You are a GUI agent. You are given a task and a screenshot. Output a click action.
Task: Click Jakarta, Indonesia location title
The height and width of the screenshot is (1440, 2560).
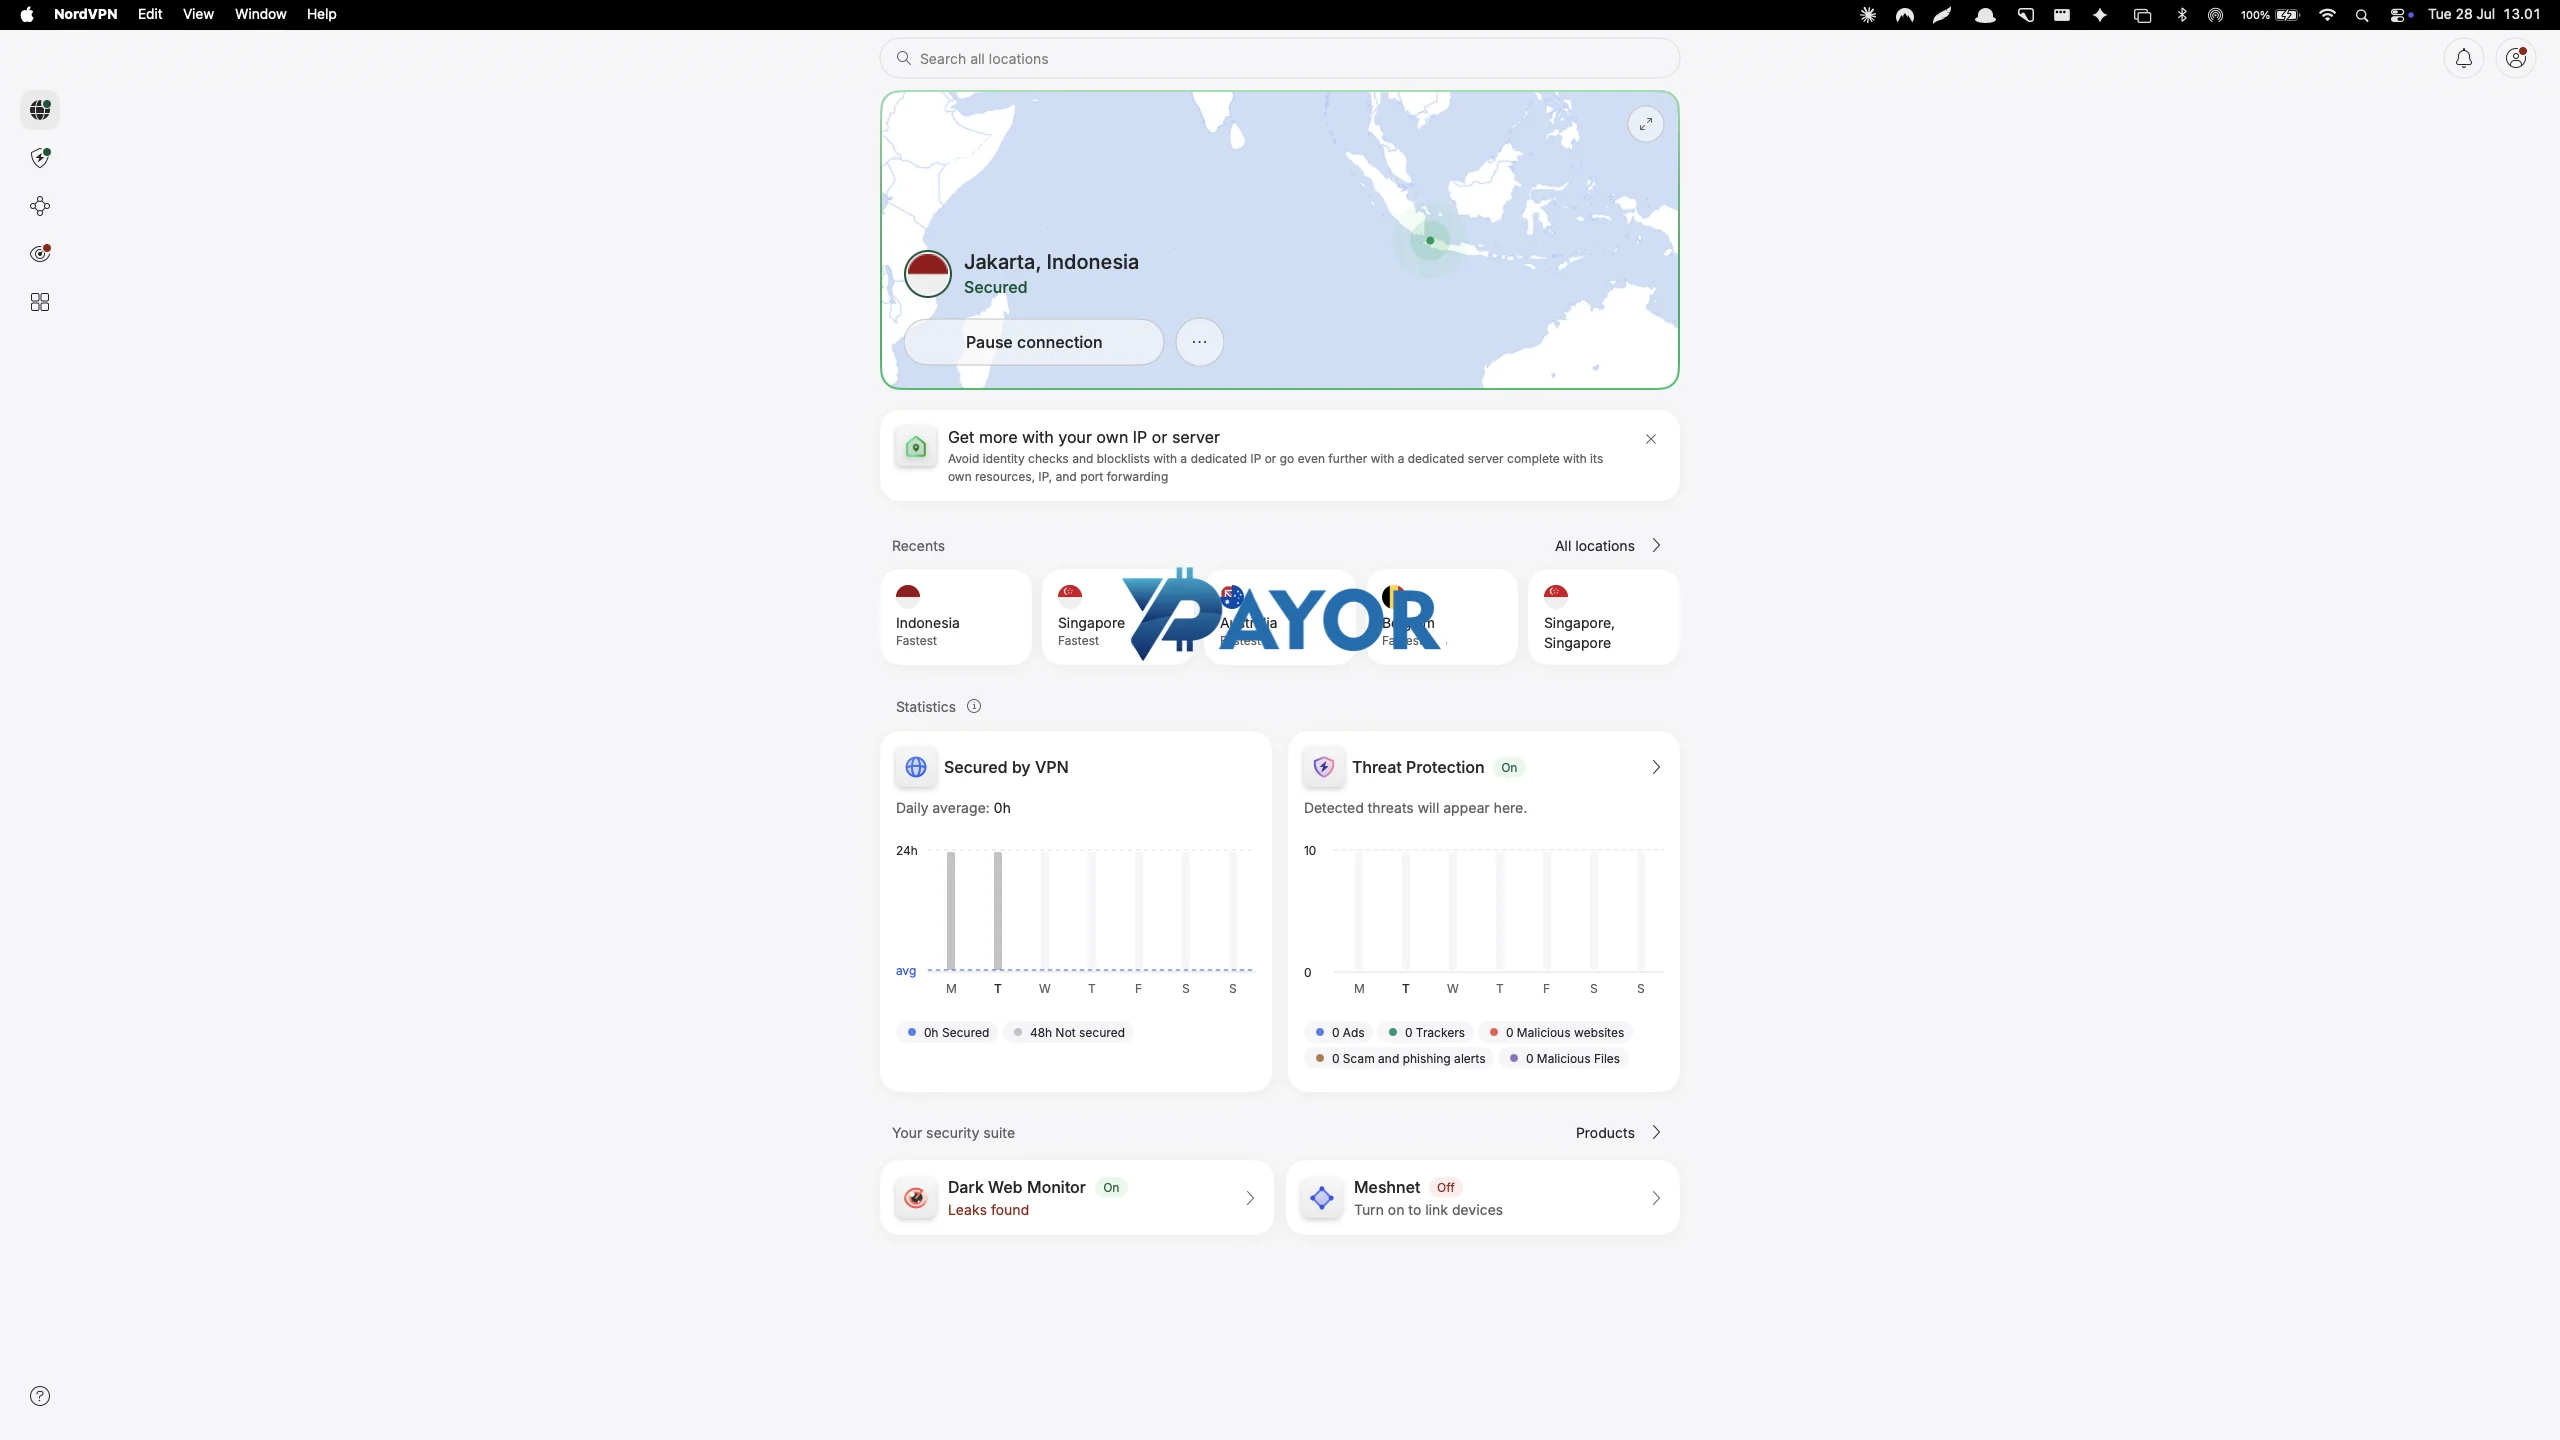point(1051,262)
